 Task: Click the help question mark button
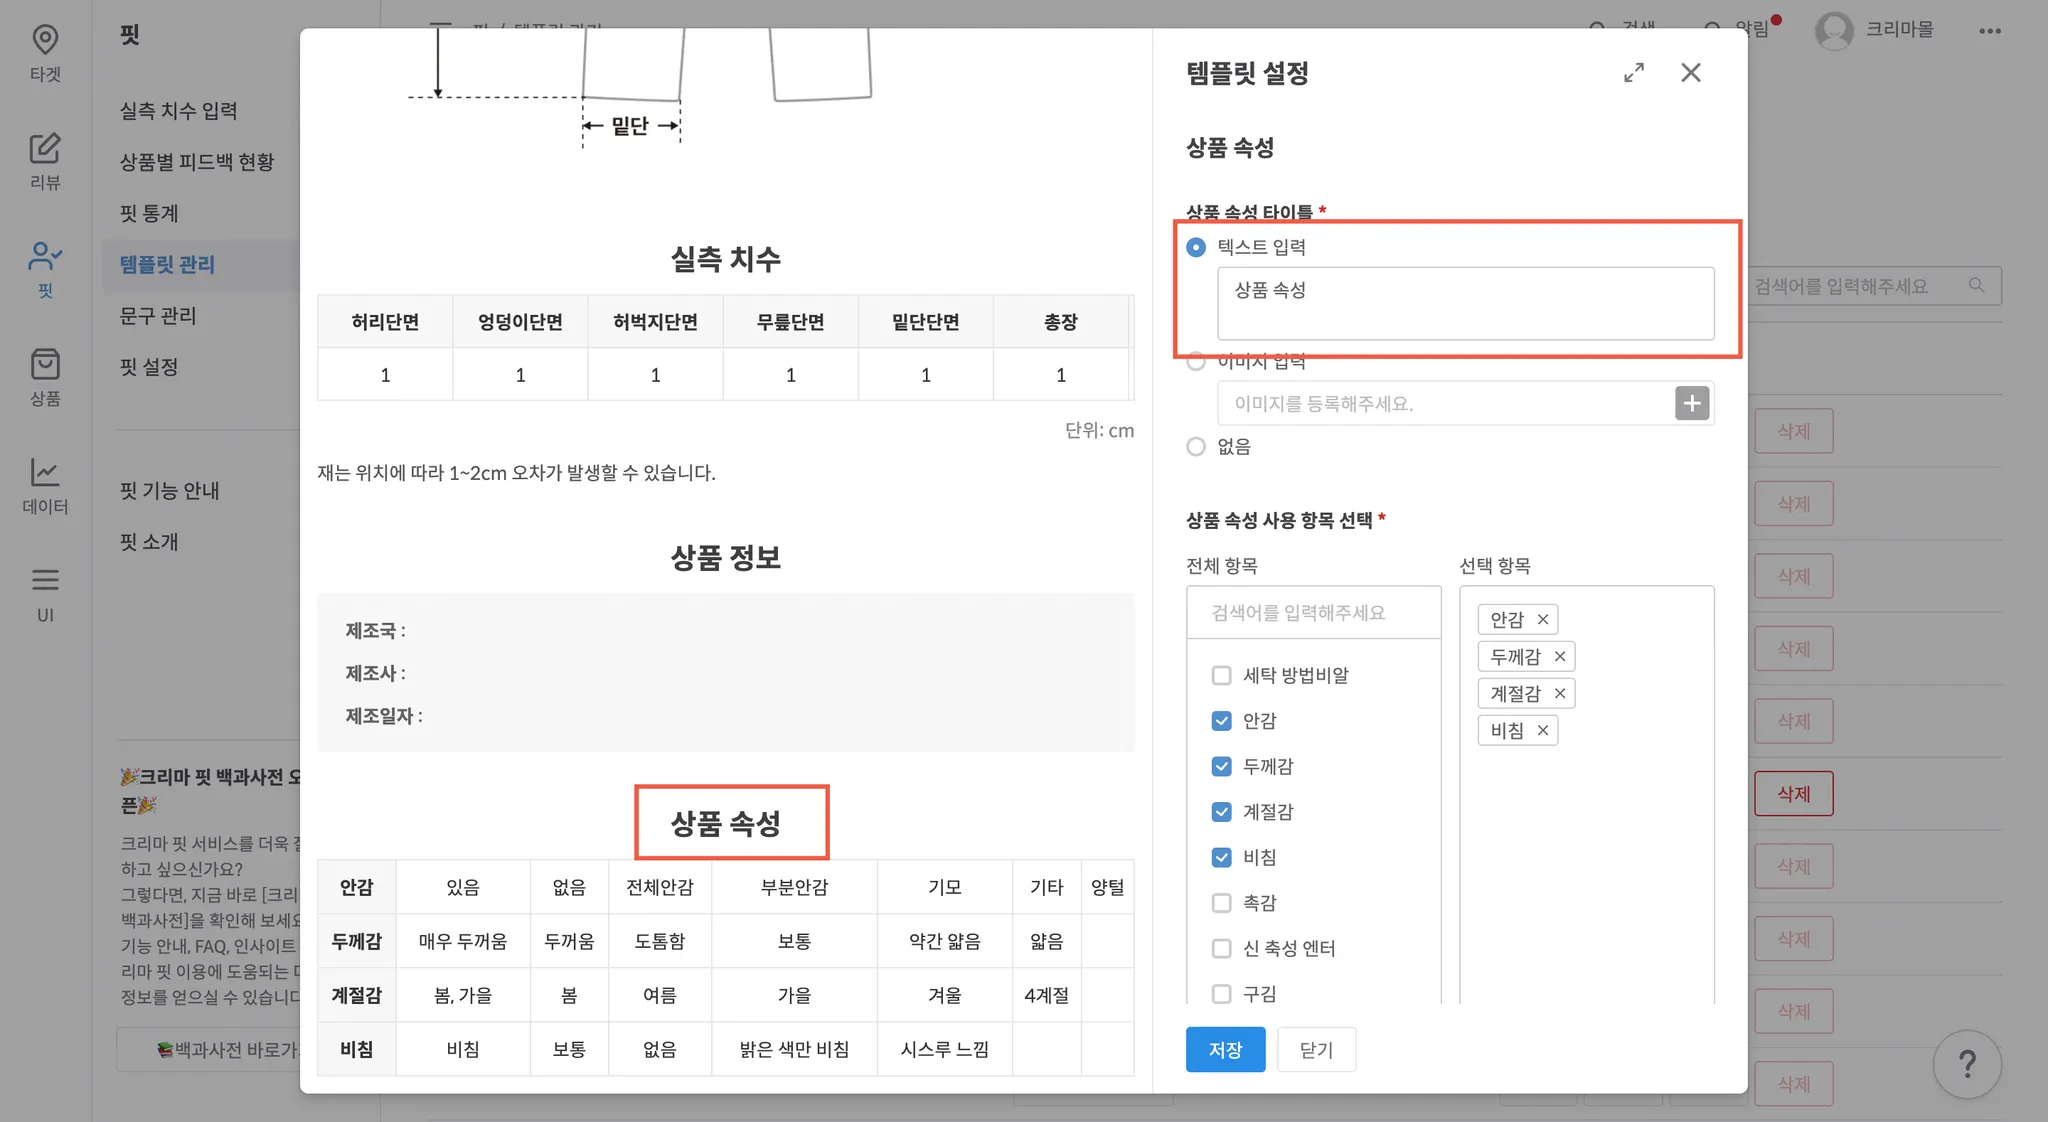coord(1966,1064)
